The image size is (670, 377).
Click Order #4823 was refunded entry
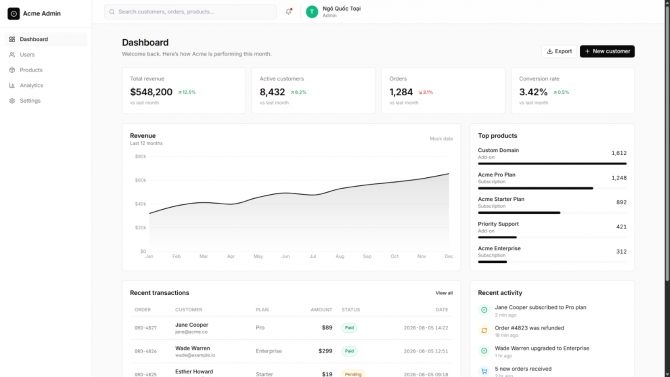click(x=529, y=328)
